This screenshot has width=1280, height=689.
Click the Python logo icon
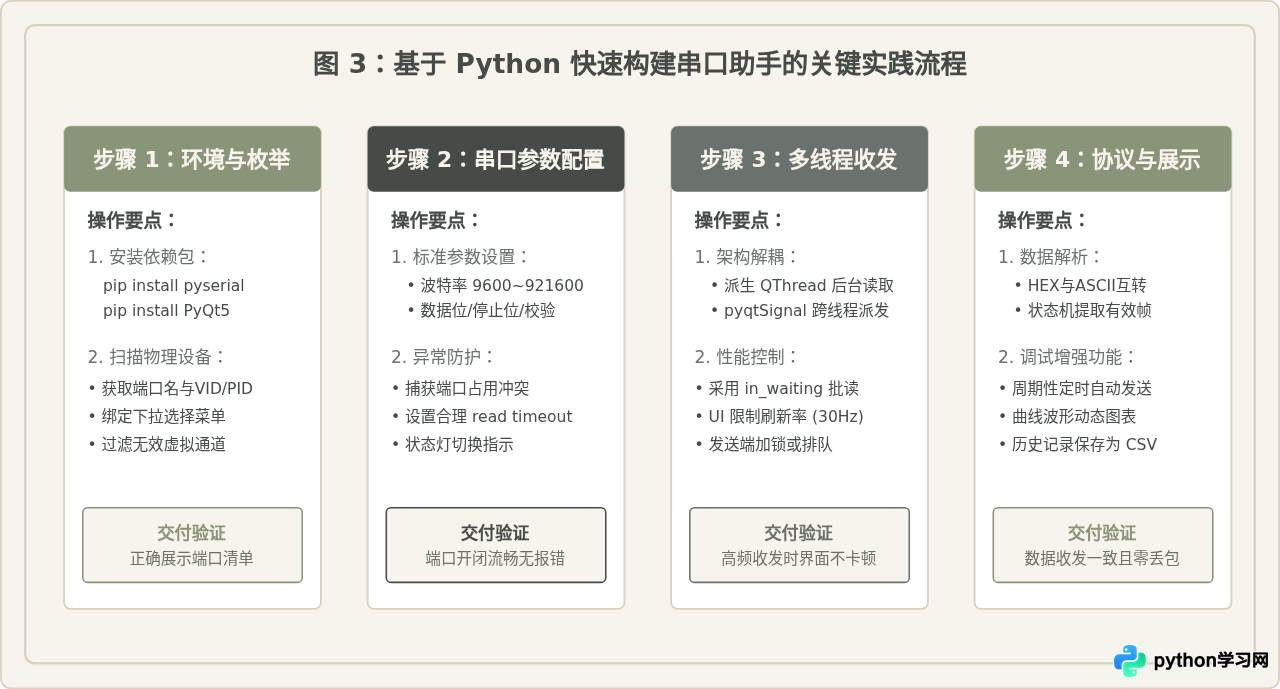click(1130, 661)
